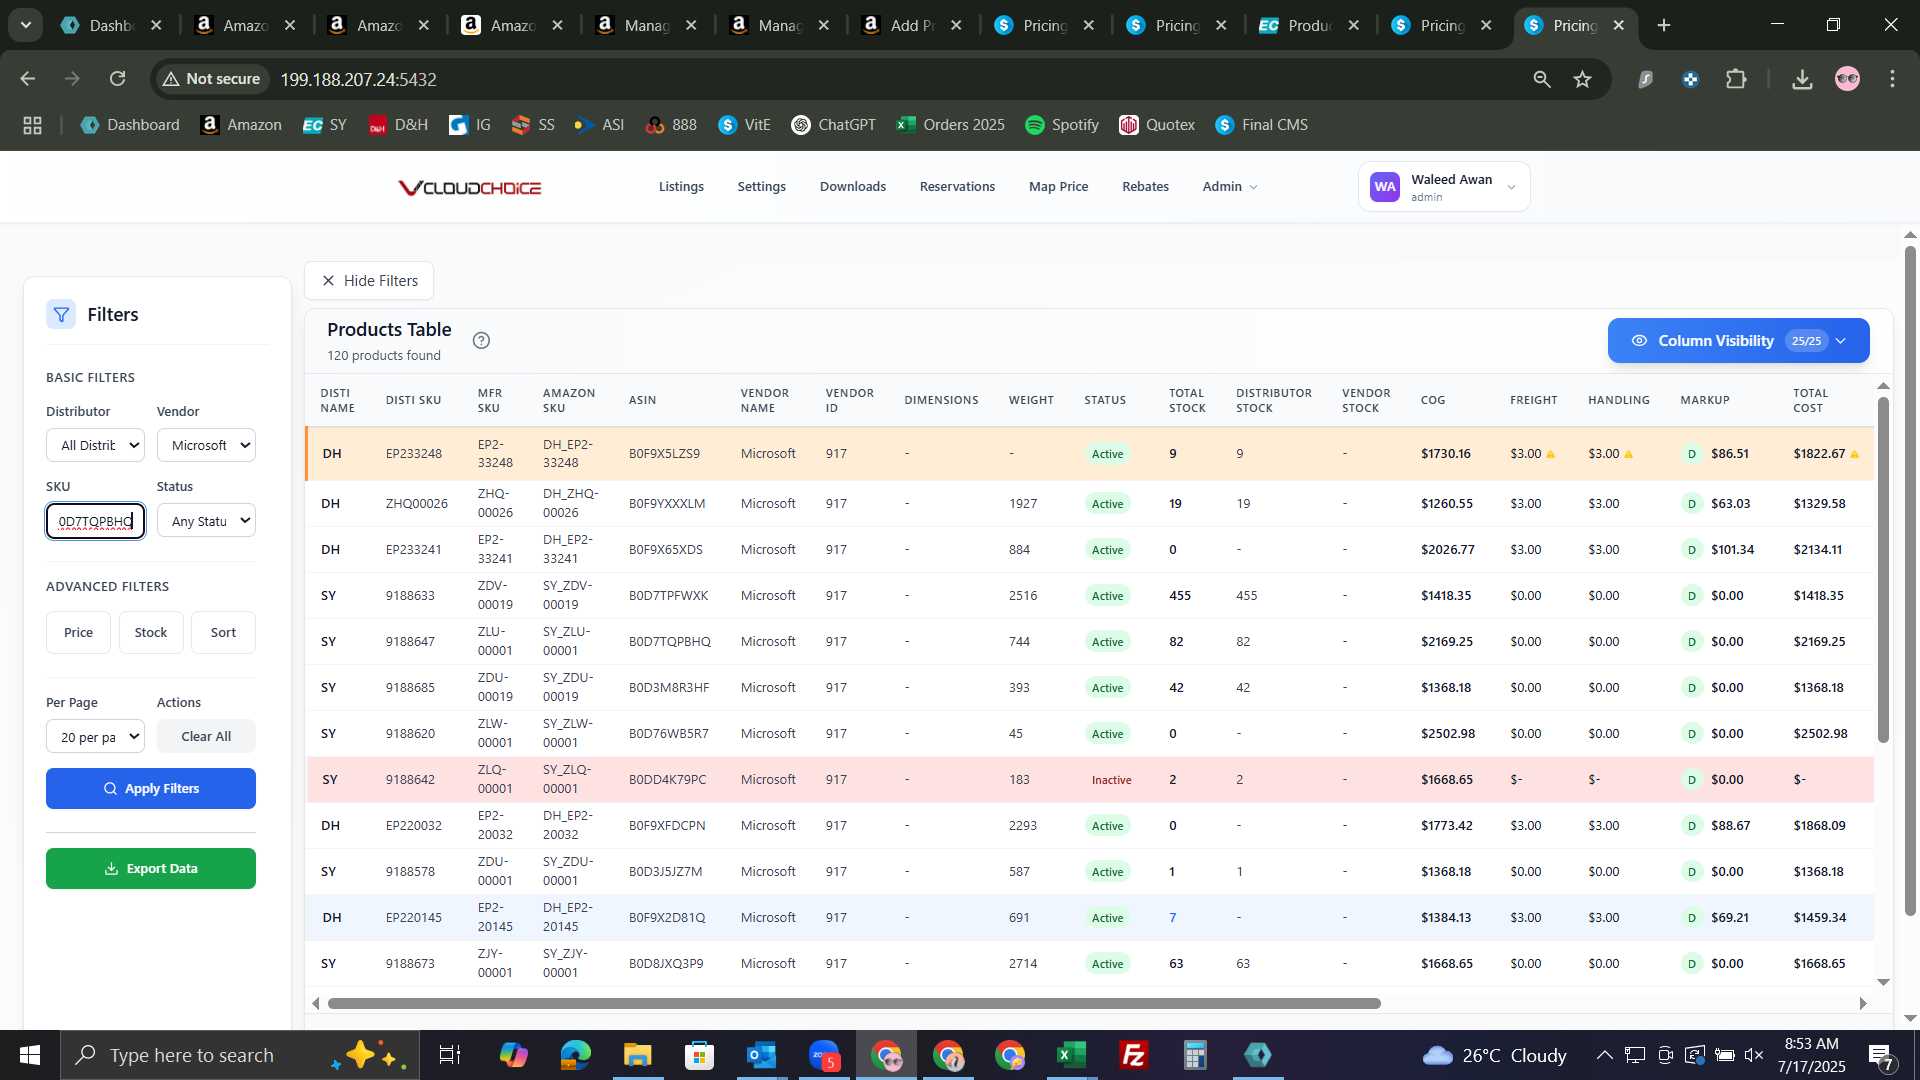Open Rebates navigation item

[1145, 187]
